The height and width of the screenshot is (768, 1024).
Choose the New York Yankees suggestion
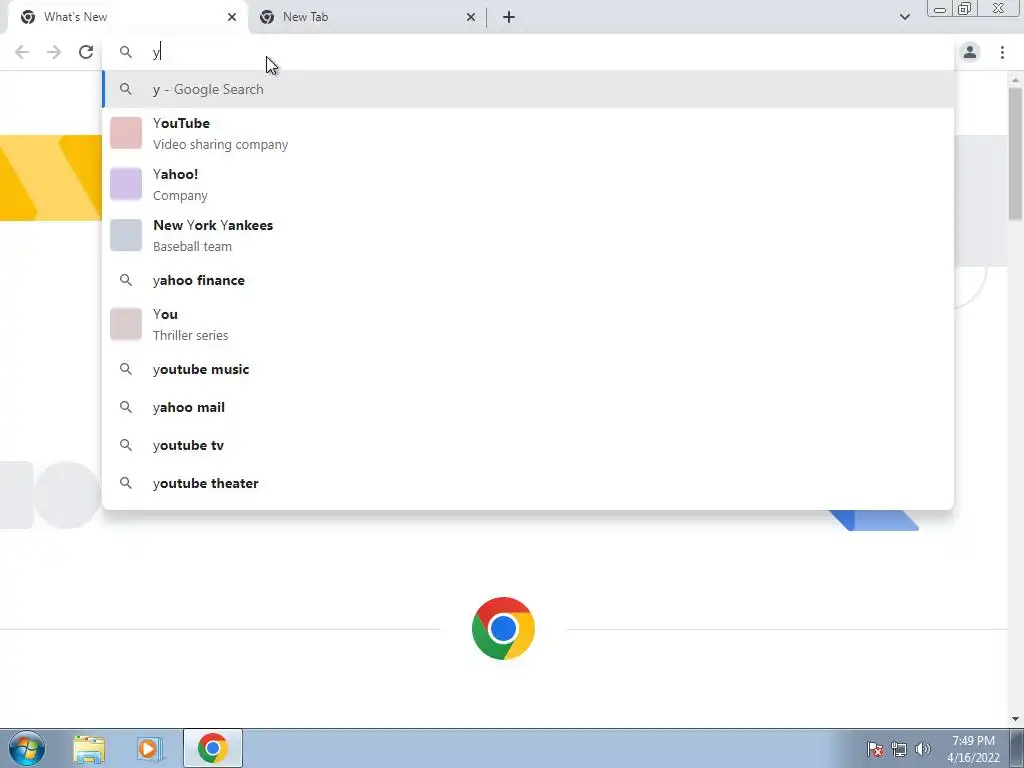528,235
